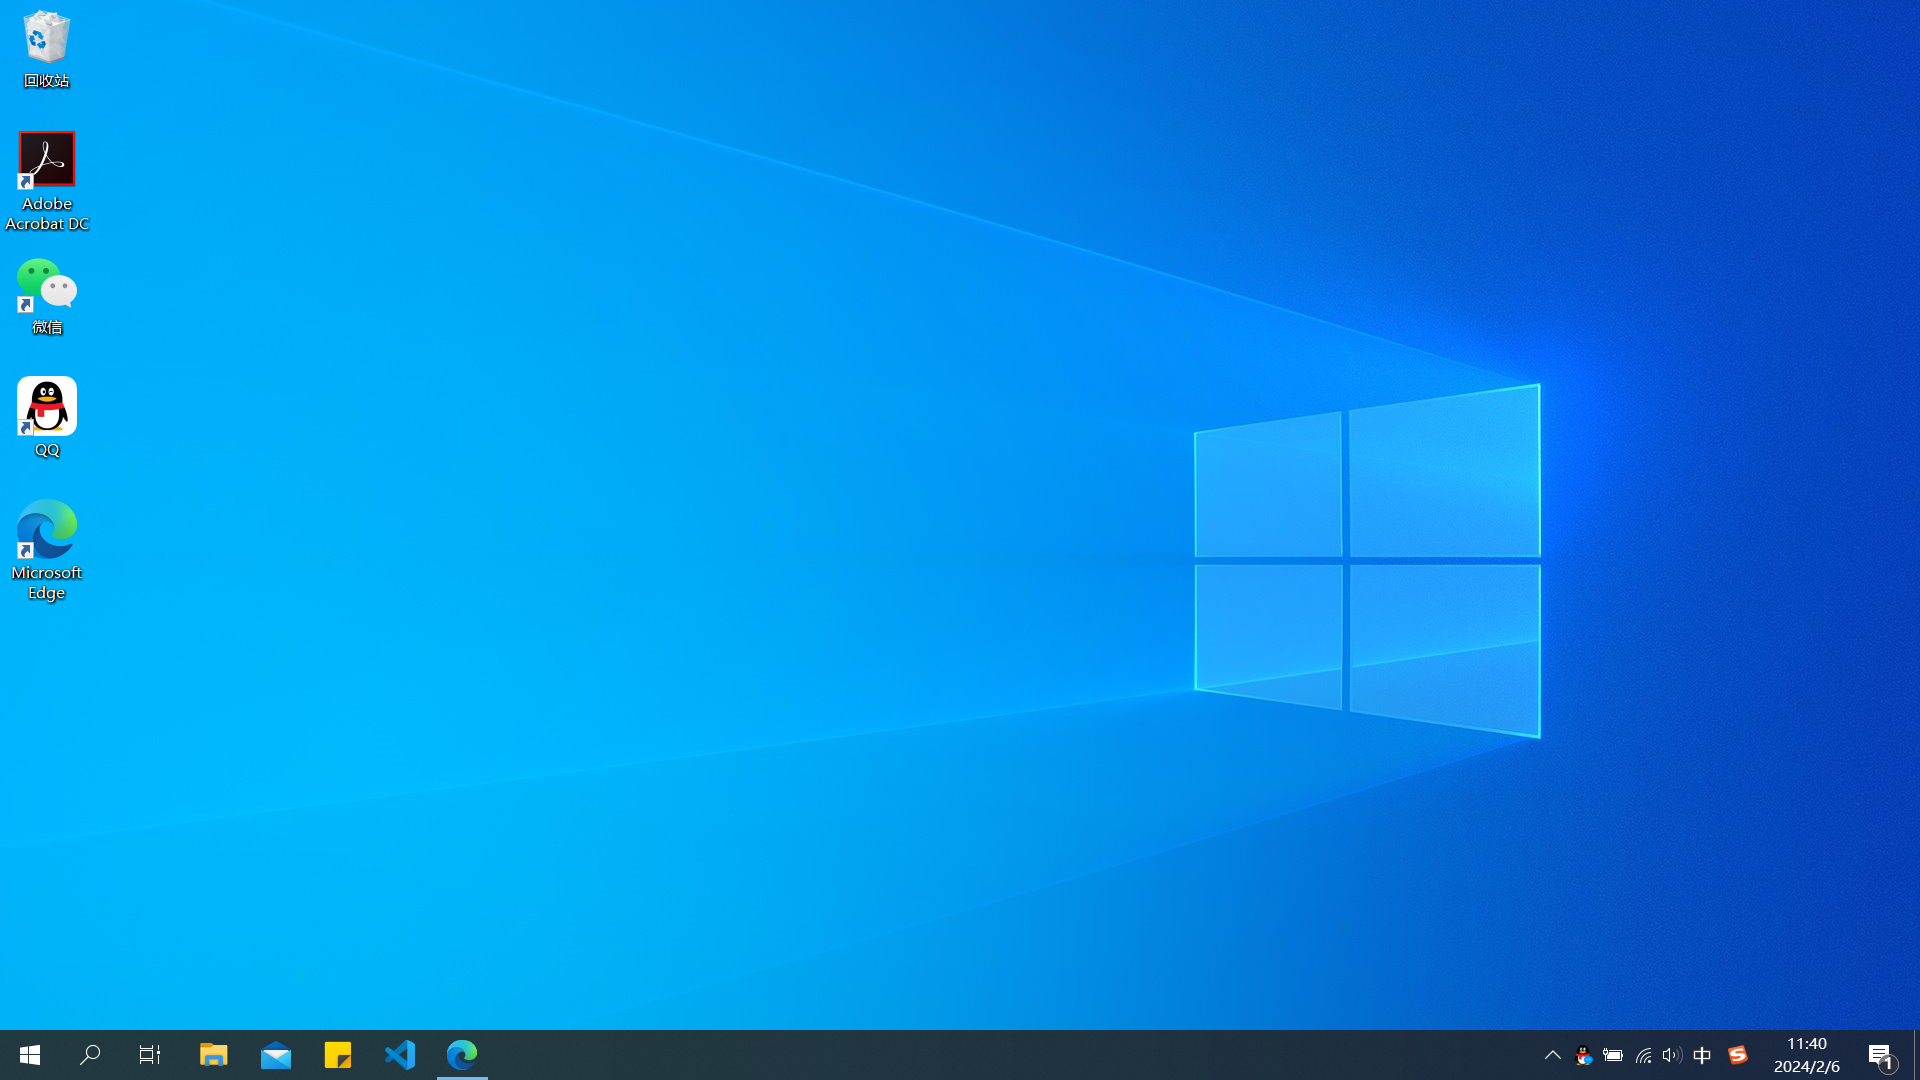Open taskbar search magnifier
The height and width of the screenshot is (1080, 1920).
(90, 1055)
